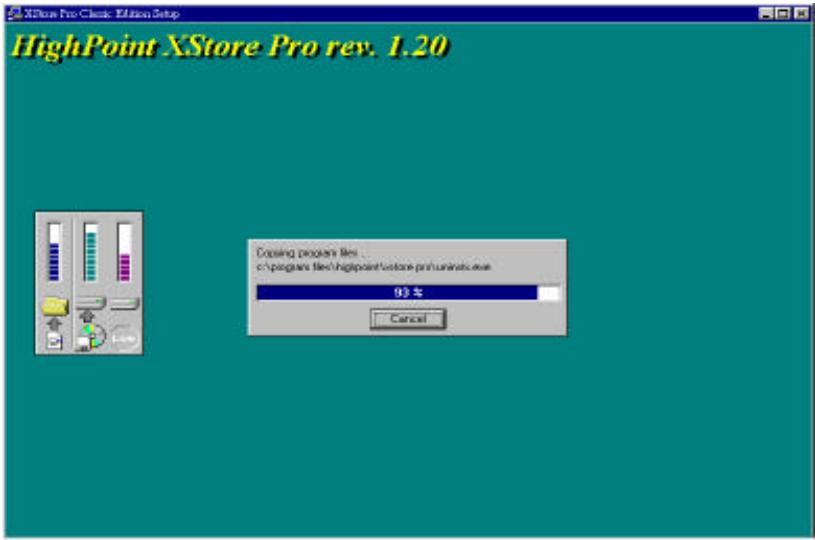The height and width of the screenshot is (540, 815).
Task: Cancel the file copying process
Action: 408,319
